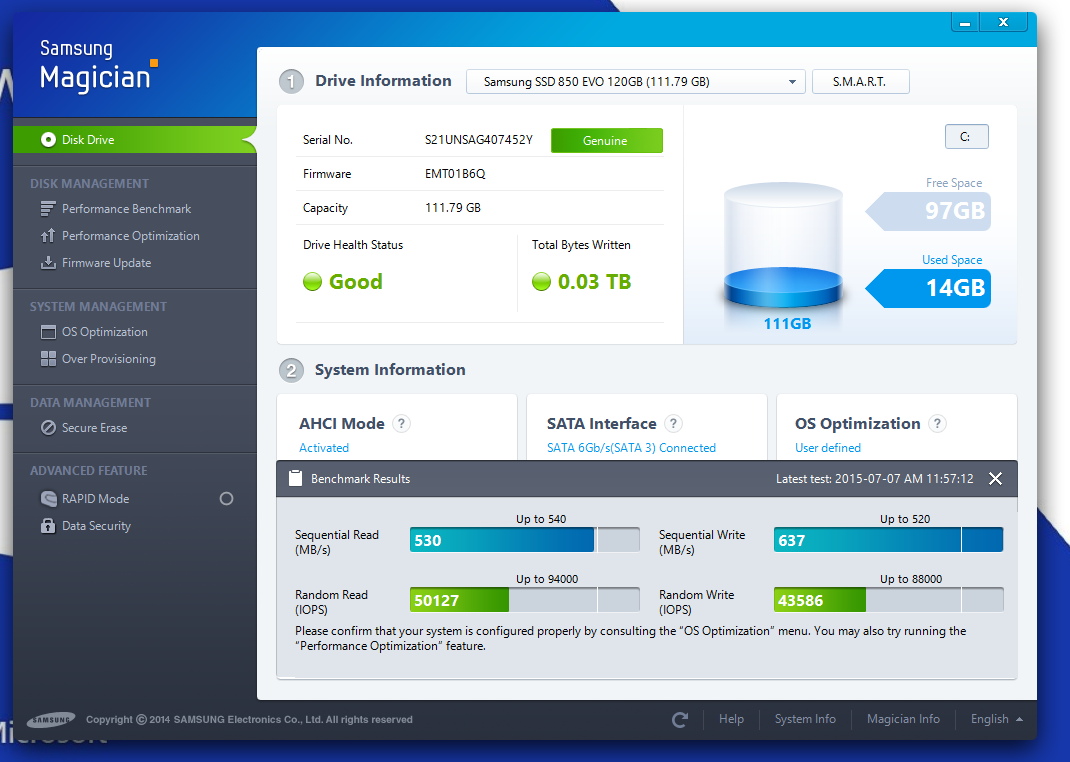Click the Samsung Magician logo
Image resolution: width=1070 pixels, height=762 pixels.
pyautogui.click(x=98, y=66)
